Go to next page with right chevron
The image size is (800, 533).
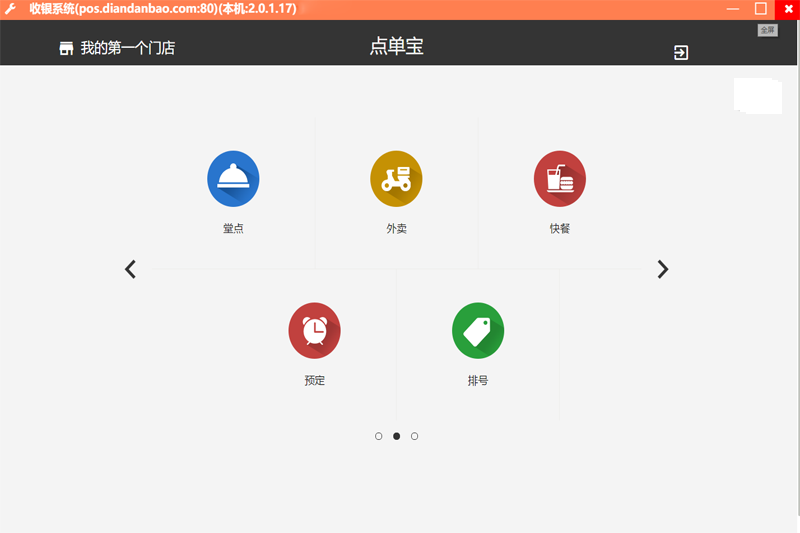(662, 269)
